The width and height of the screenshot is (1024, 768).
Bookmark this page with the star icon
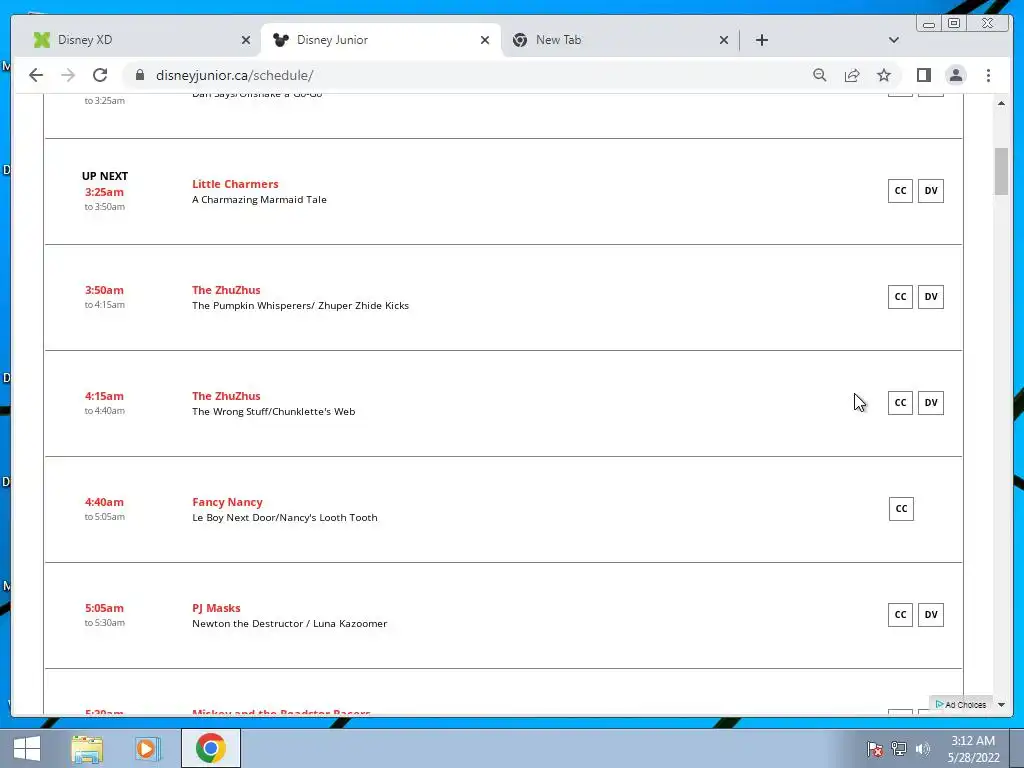point(884,75)
